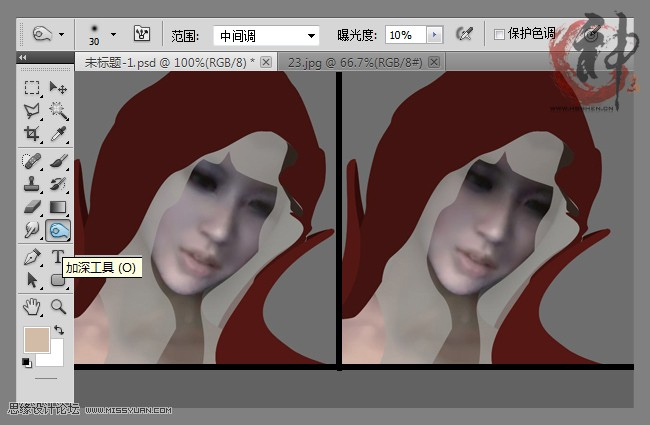Select the Zoom tool

pos(58,307)
